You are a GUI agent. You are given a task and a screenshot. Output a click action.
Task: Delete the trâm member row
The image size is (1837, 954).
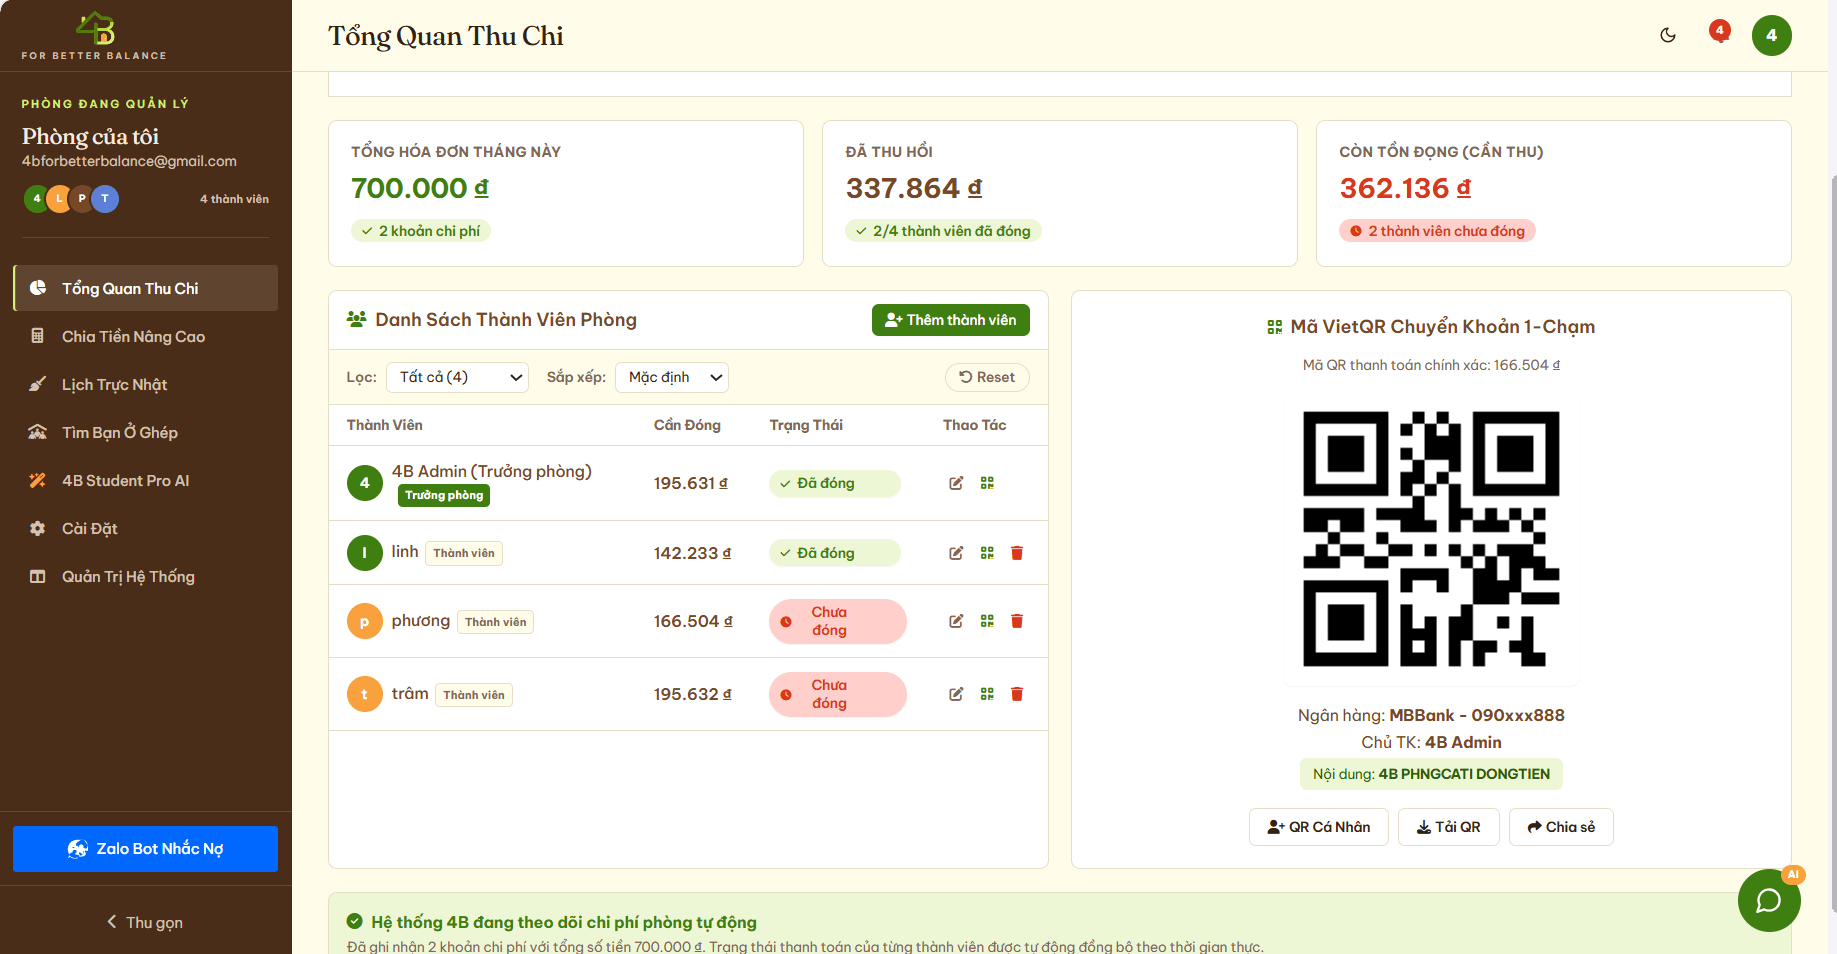point(1017,694)
